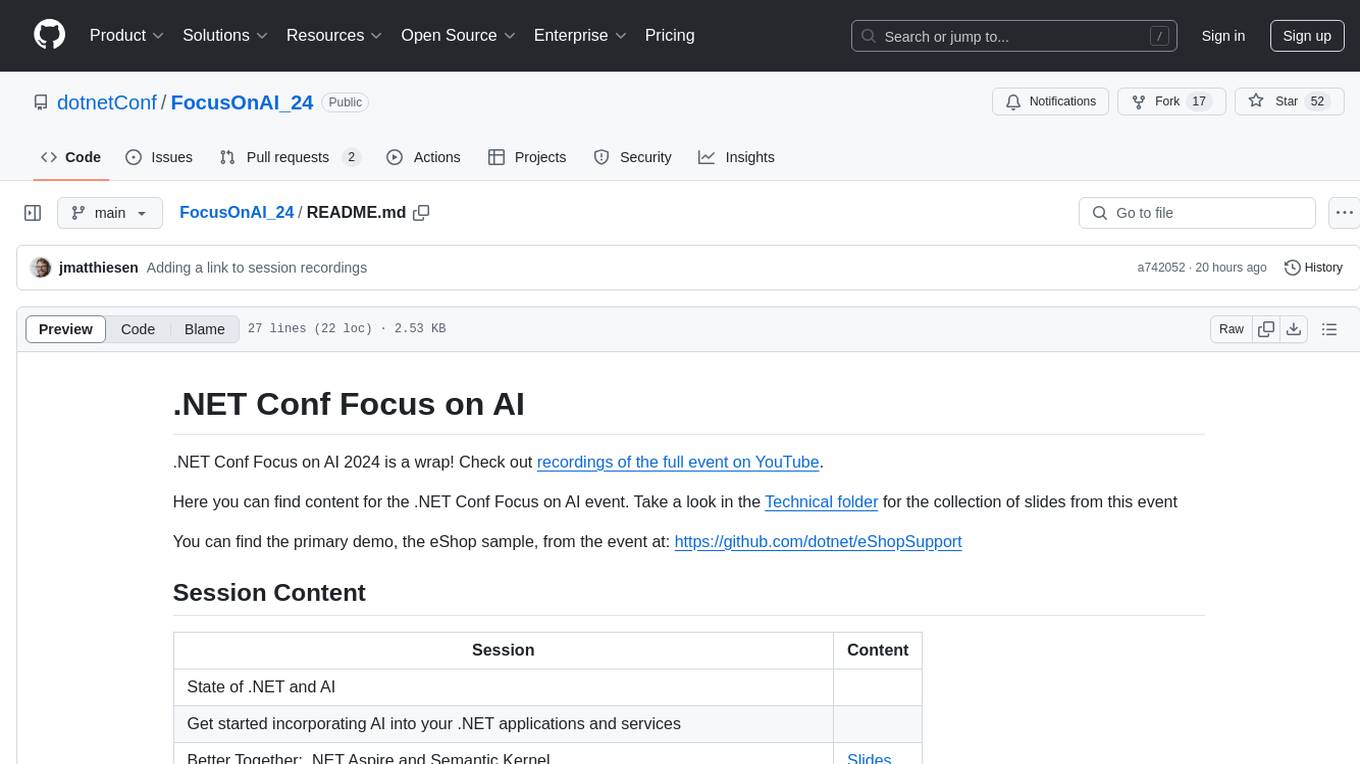
Task: Expand the Product menu
Action: point(127,35)
